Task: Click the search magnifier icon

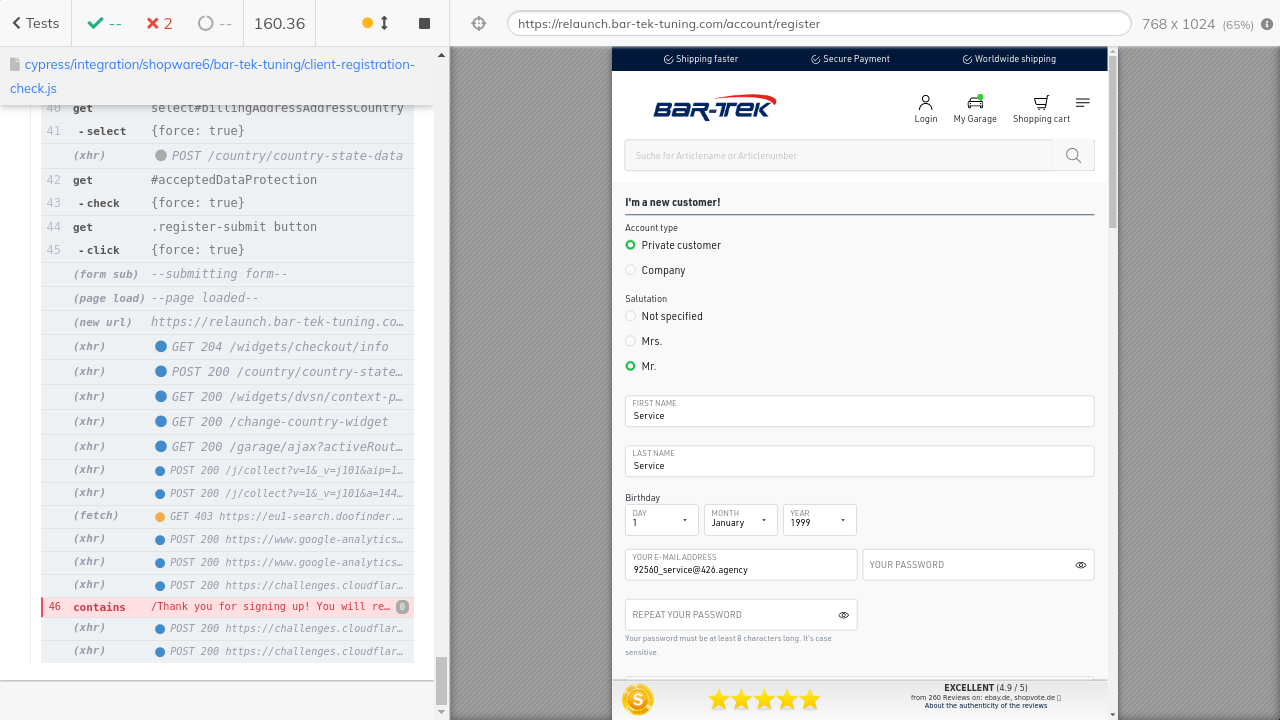Action: click(1073, 155)
